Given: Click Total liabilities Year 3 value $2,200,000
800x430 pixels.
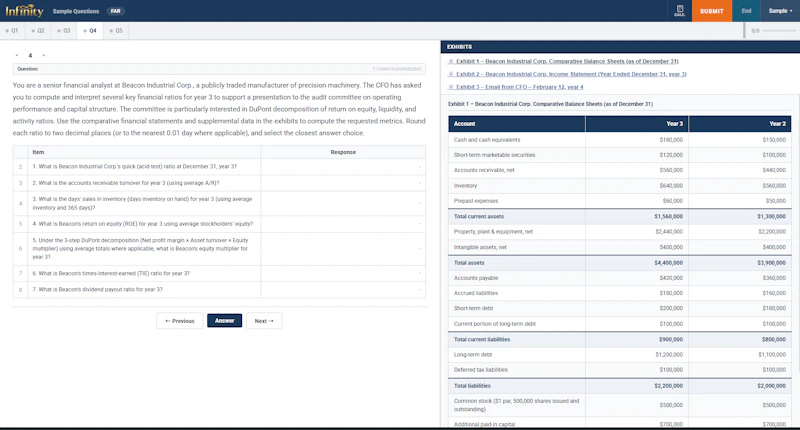Looking at the screenshot, I should coord(668,386).
